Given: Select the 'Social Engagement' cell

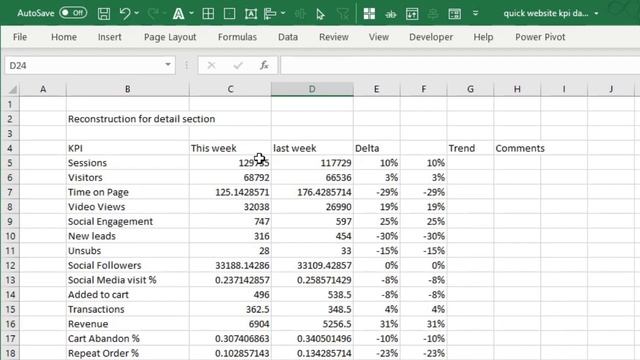Looking at the screenshot, I should 128,222.
